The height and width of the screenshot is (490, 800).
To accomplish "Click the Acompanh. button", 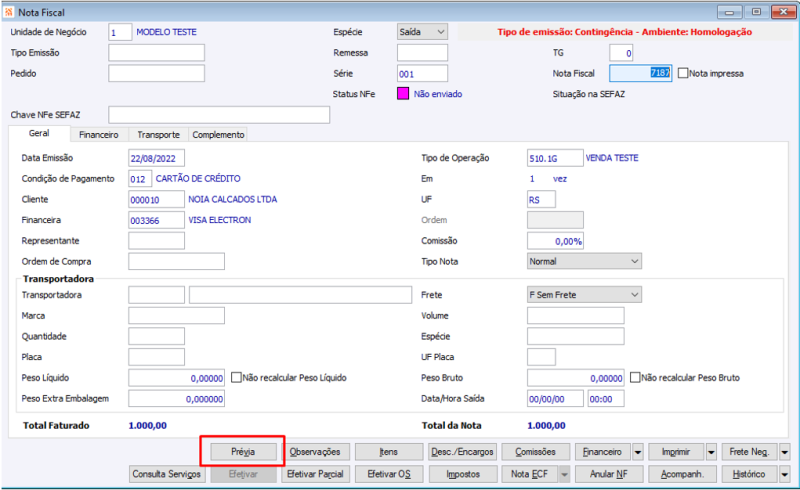I will pos(682,474).
